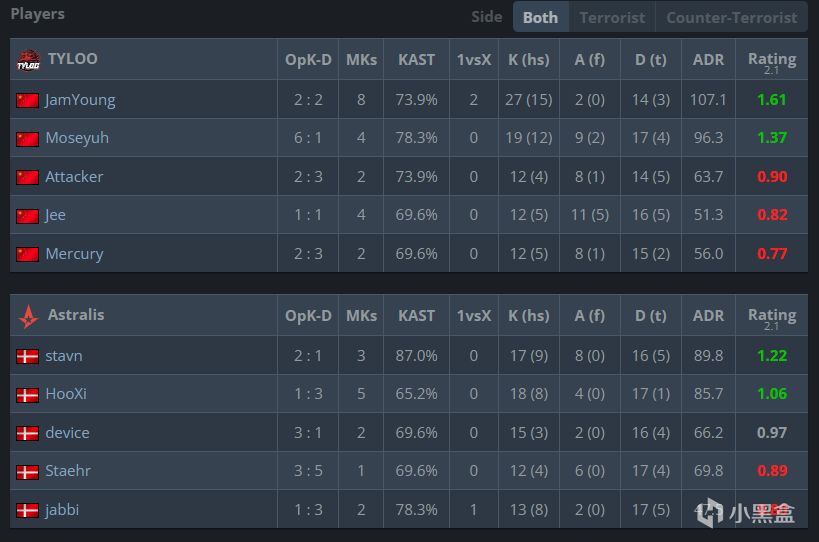Viewport: 819px width, 542px height.
Task: Switch to the Counter-Terrorist side tab
Action: coord(731,17)
